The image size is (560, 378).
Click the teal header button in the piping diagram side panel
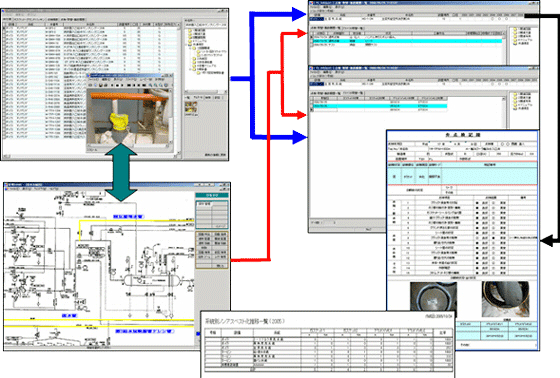tap(212, 195)
